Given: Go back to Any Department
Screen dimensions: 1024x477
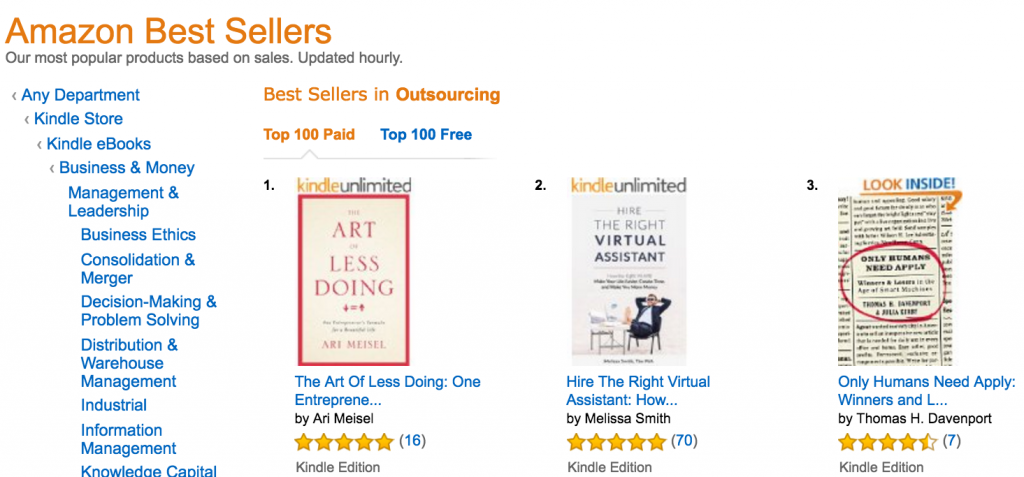Looking at the screenshot, I should (80, 95).
